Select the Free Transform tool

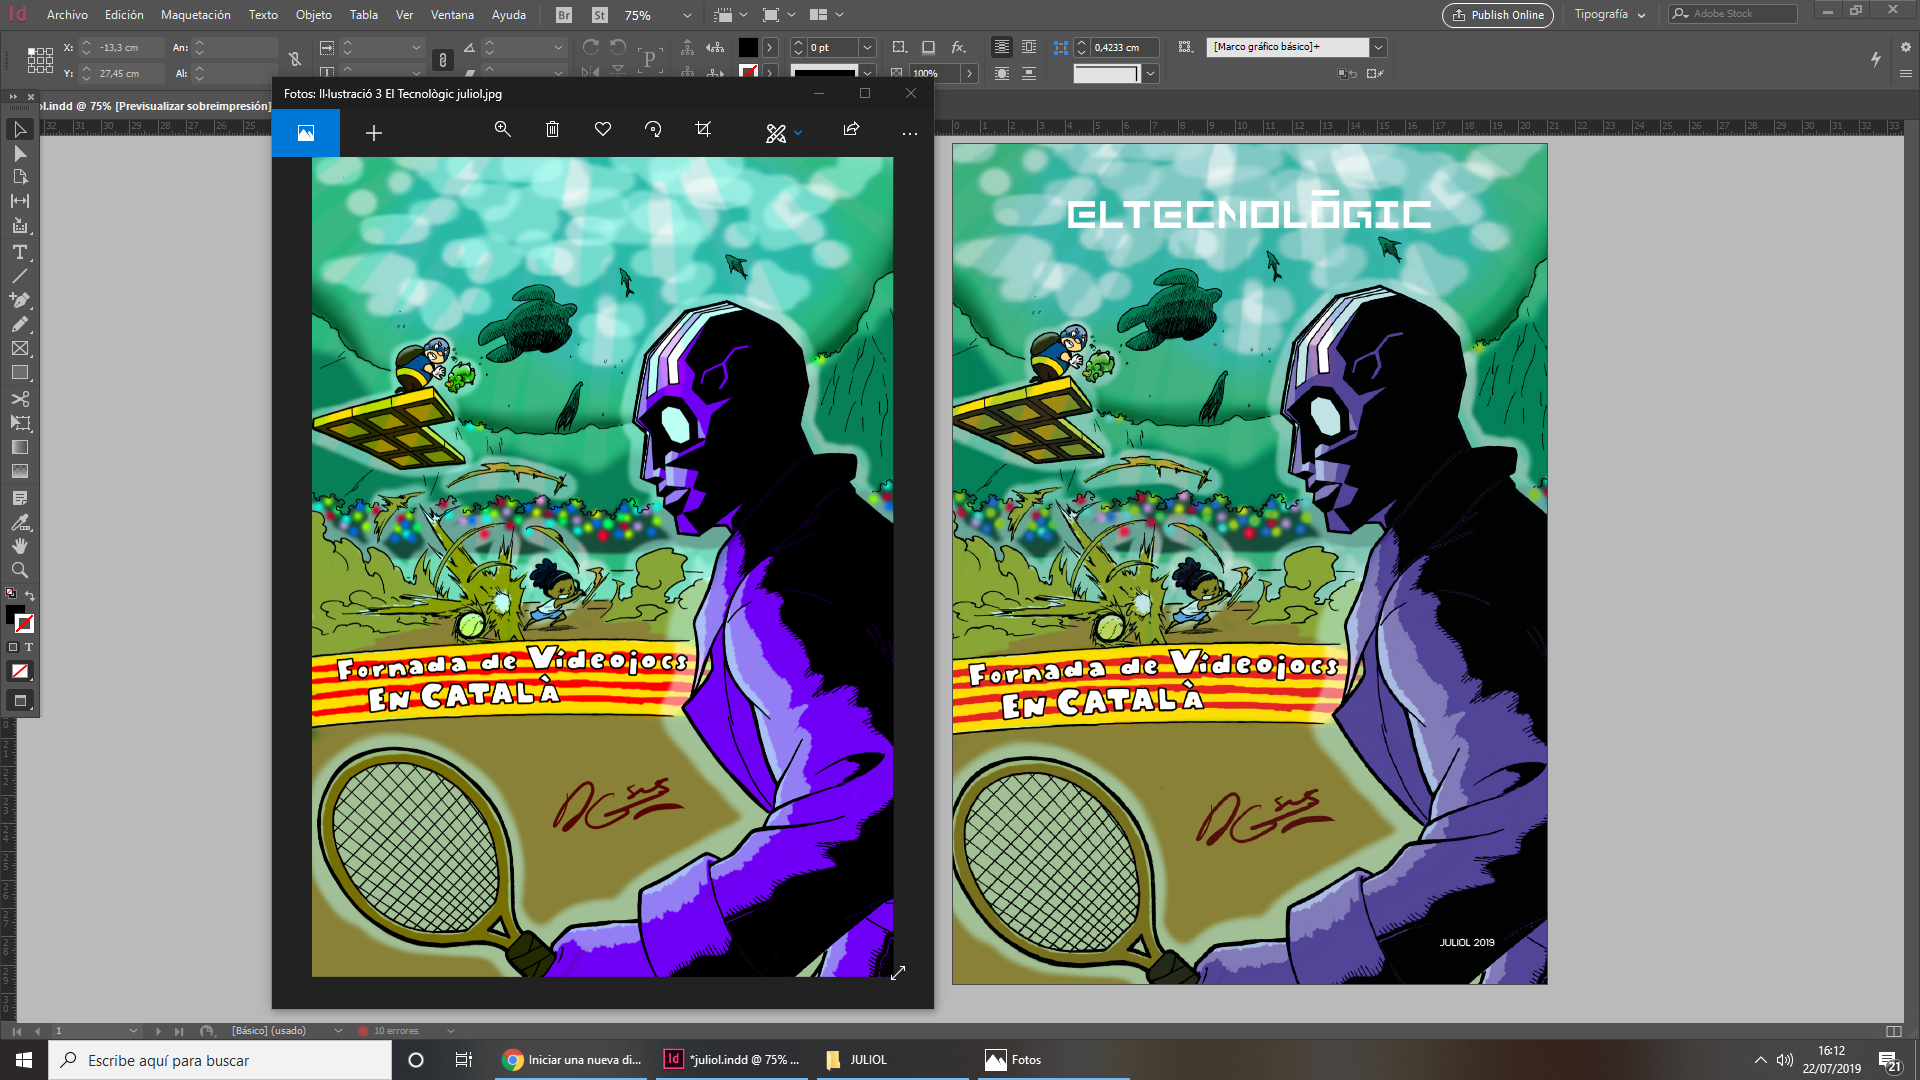(20, 423)
